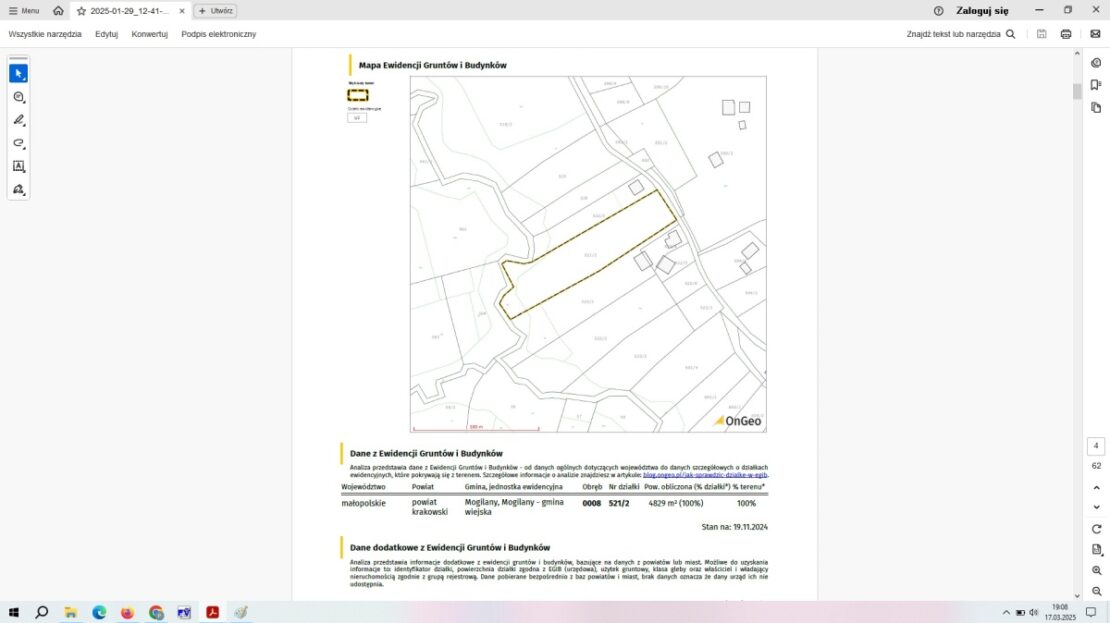Open the clock showing 19:08

click(1060, 612)
